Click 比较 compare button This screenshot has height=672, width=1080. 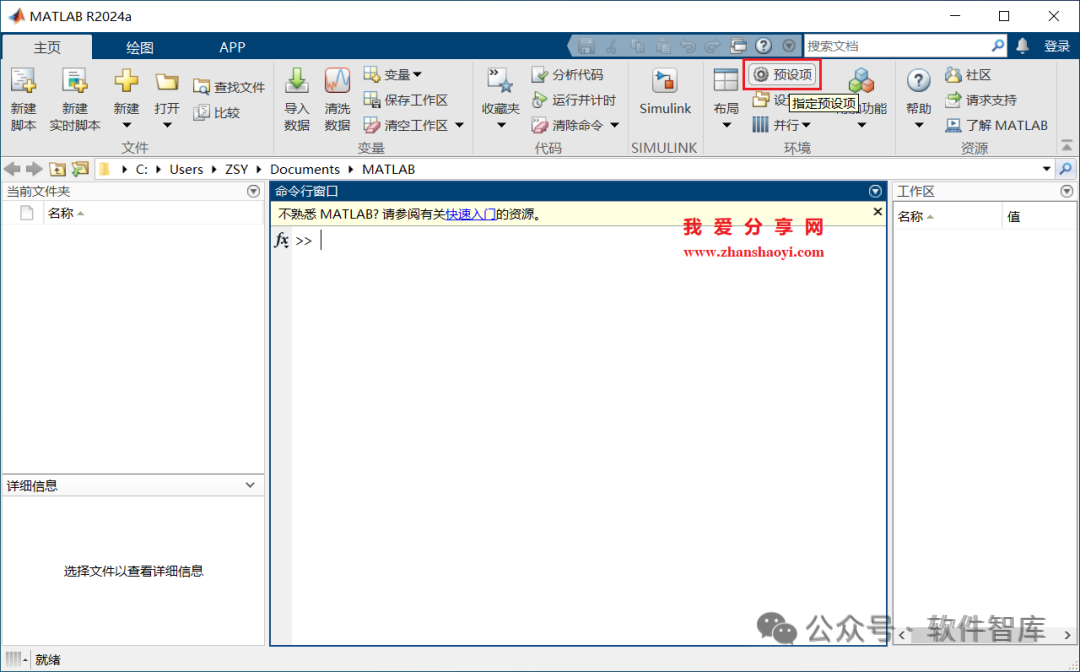(x=217, y=113)
